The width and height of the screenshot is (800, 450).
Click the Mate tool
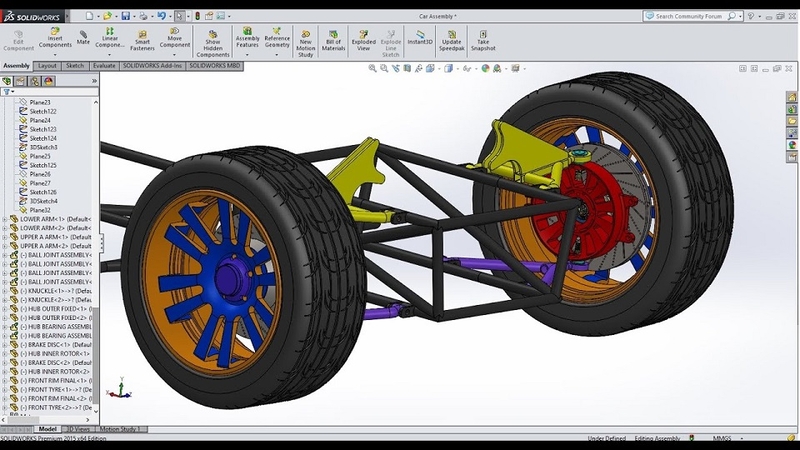pyautogui.click(x=83, y=38)
